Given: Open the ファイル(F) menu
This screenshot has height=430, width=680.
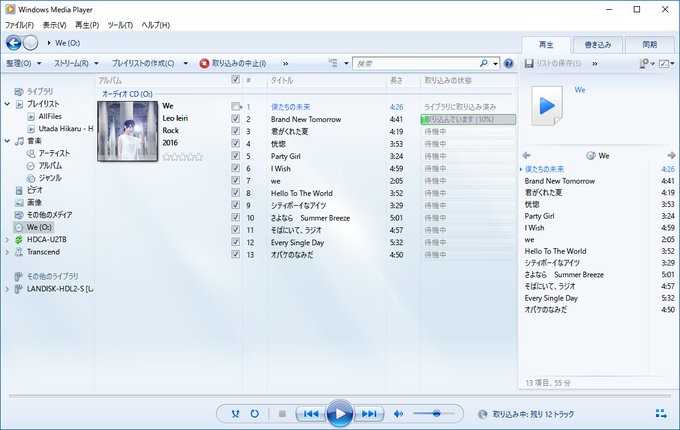Looking at the screenshot, I should click(x=19, y=25).
